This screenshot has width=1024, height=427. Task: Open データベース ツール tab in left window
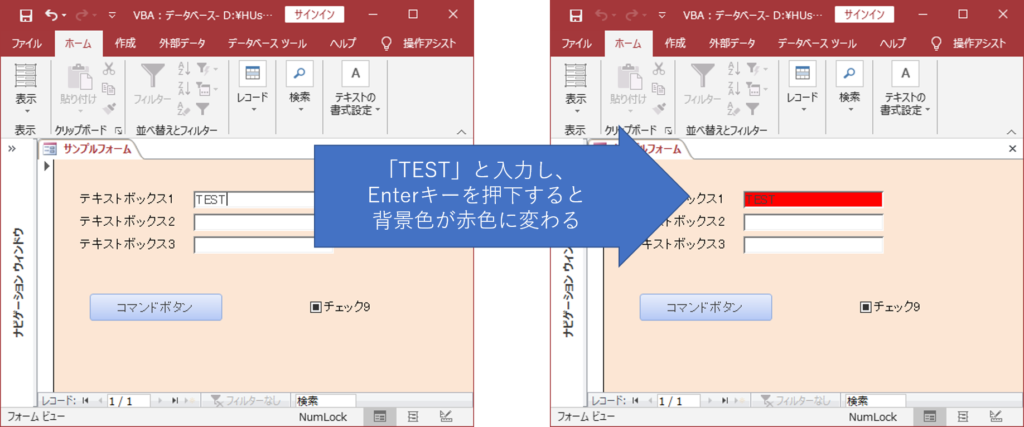pos(267,44)
